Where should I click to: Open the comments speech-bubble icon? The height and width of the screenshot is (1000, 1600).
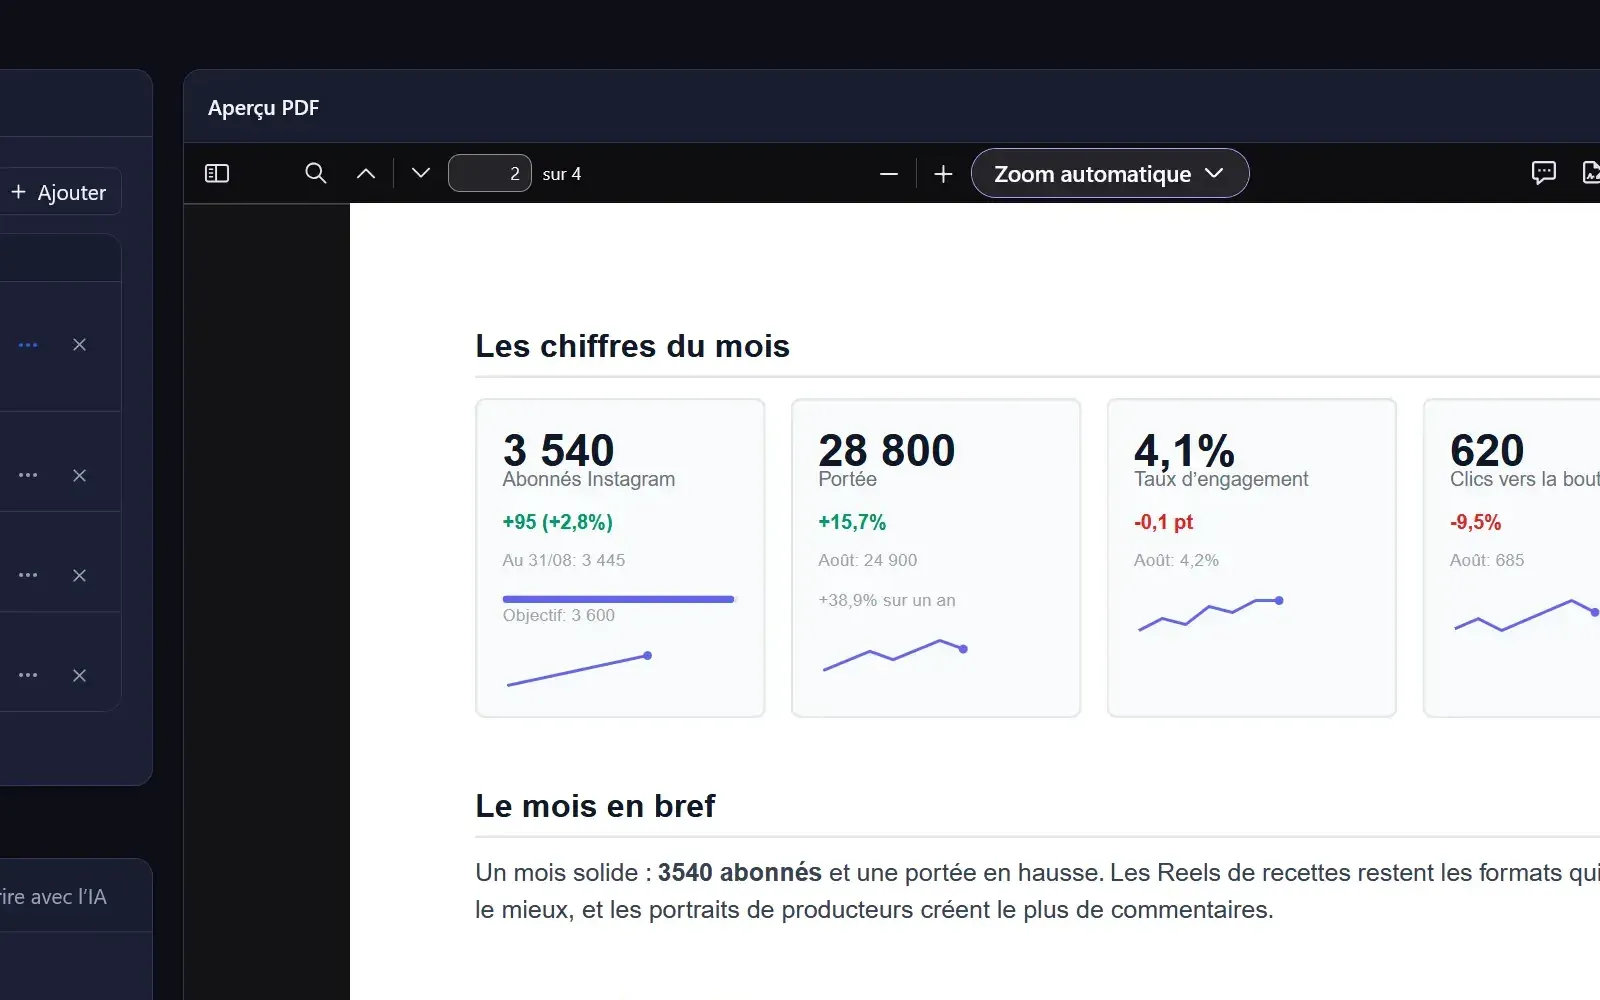tap(1544, 173)
